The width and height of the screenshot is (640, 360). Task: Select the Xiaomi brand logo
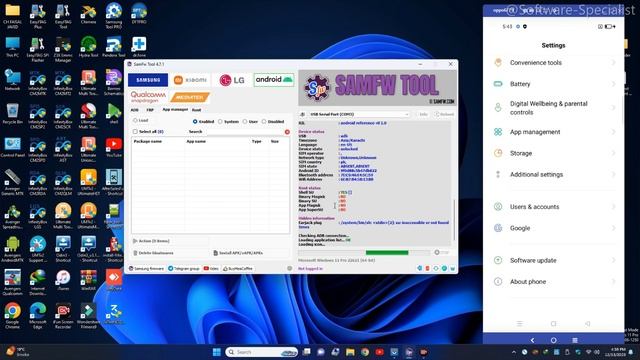[190, 80]
